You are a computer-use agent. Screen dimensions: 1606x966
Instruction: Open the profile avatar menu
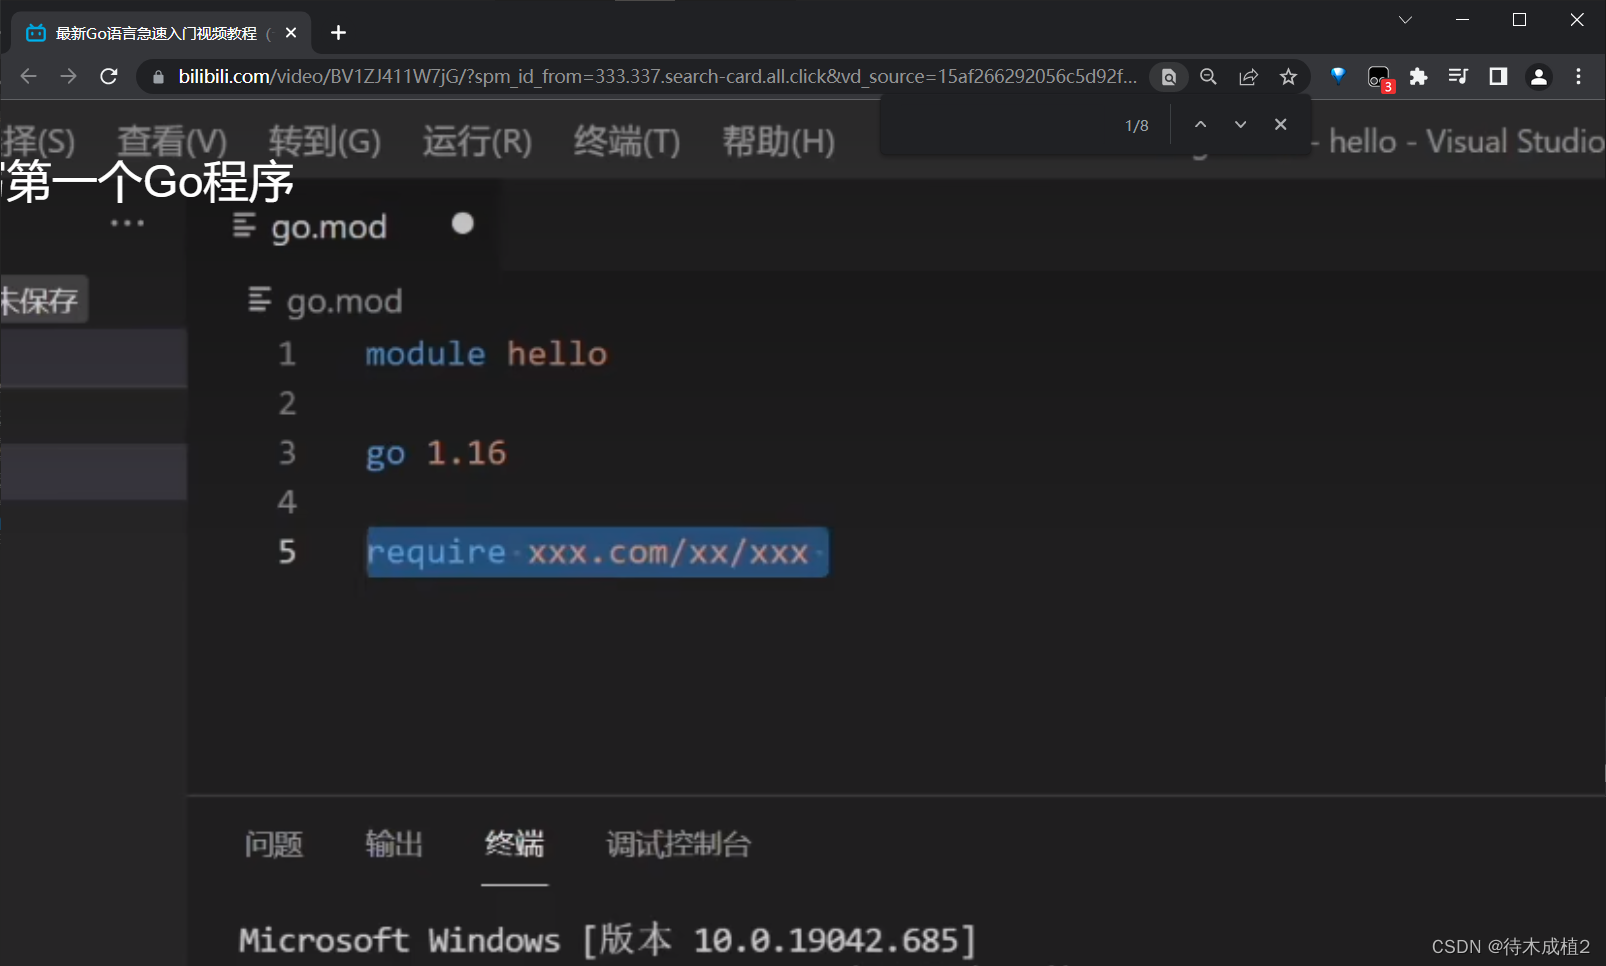[x=1539, y=77]
